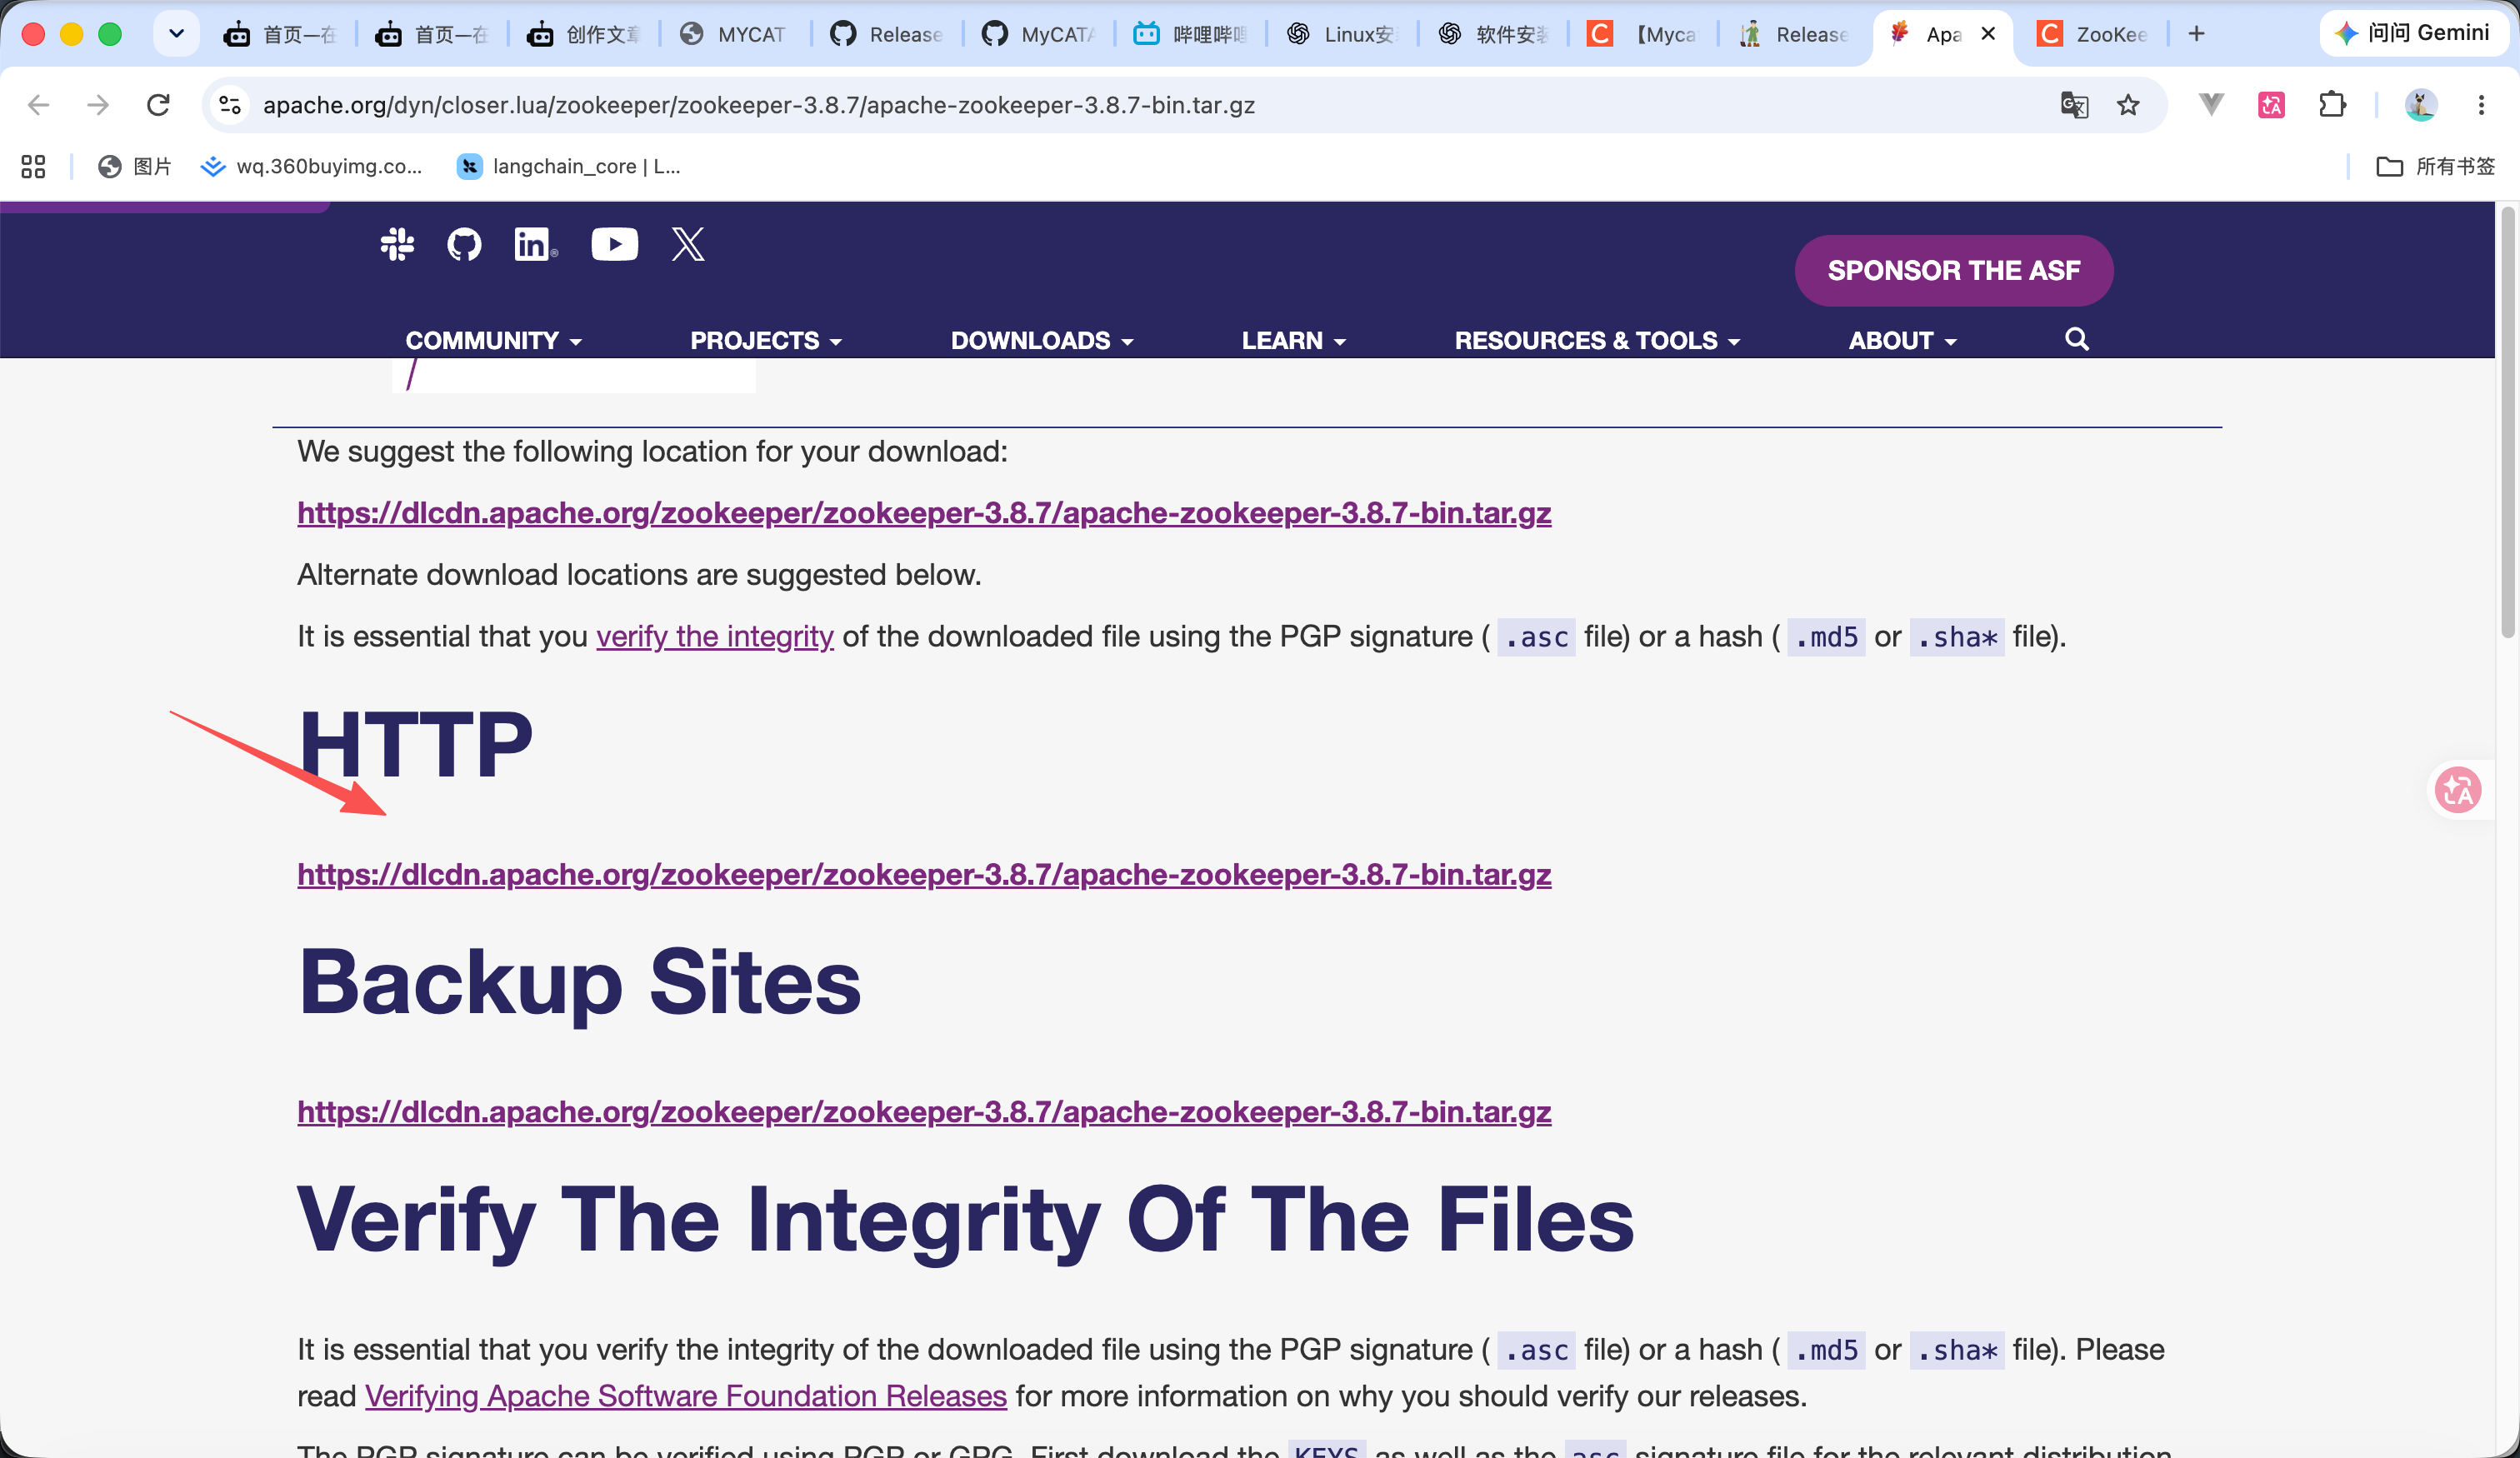2520x1458 pixels.
Task: Open the Slack icon in header
Action: coord(397,244)
